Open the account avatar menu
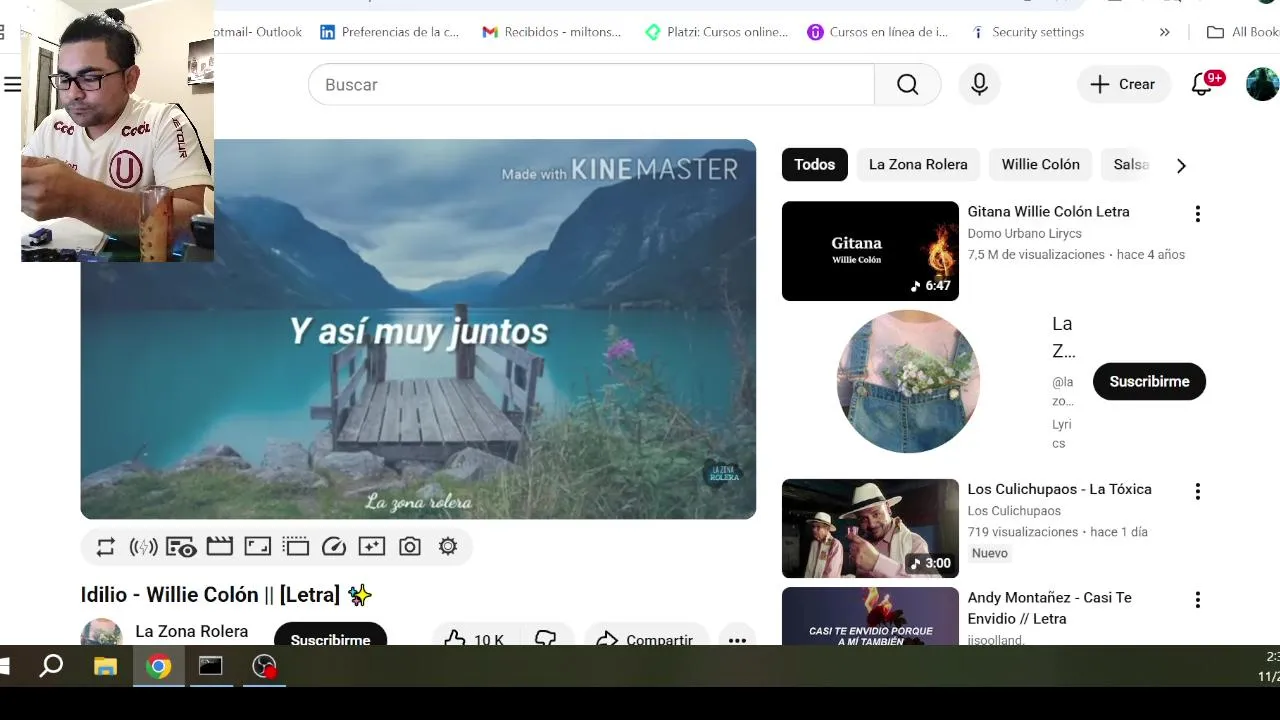 pos(1262,84)
